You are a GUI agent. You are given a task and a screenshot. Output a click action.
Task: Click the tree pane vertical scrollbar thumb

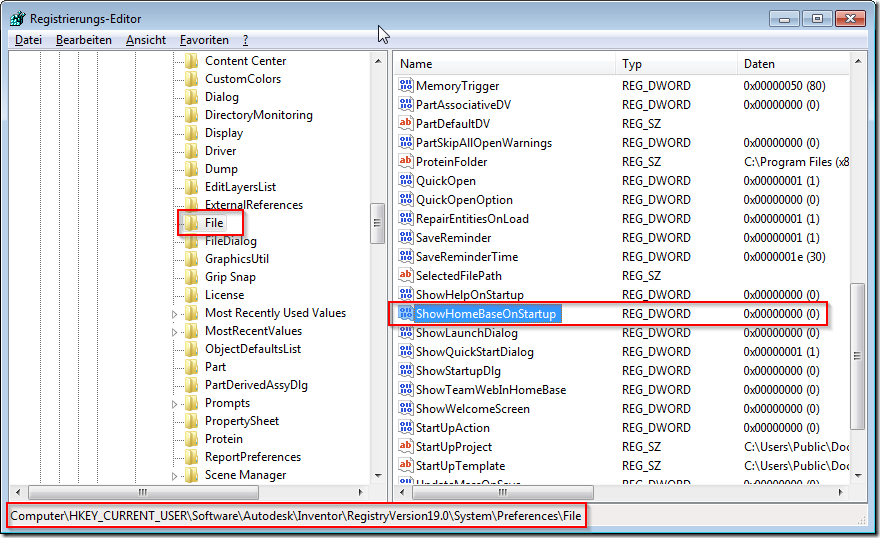pos(378,223)
